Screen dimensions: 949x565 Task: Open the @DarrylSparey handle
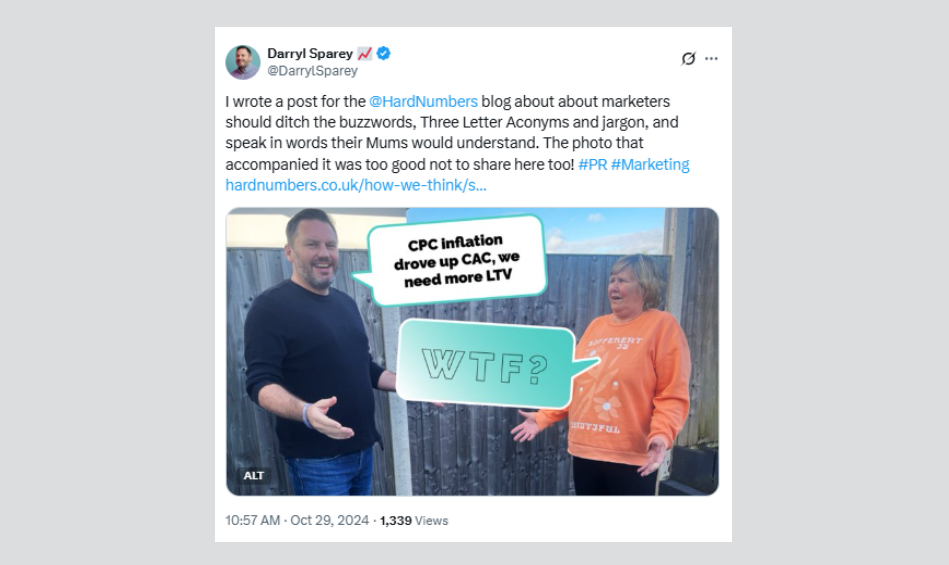312,71
